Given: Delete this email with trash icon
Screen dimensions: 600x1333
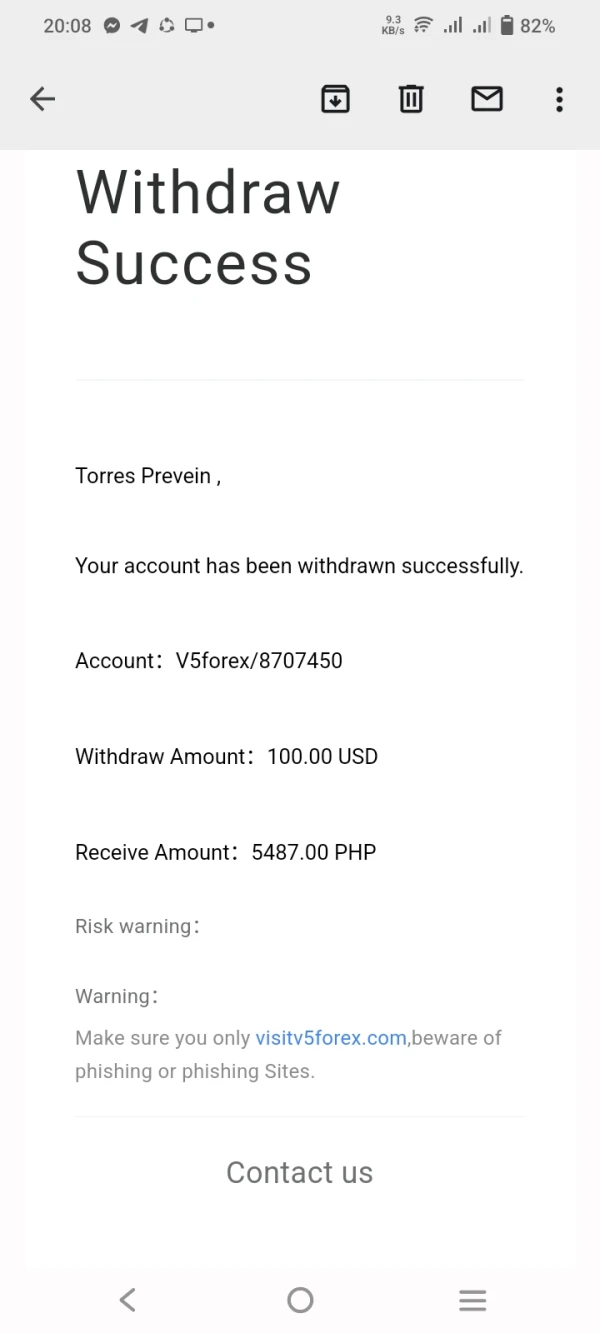Looking at the screenshot, I should coord(411,98).
